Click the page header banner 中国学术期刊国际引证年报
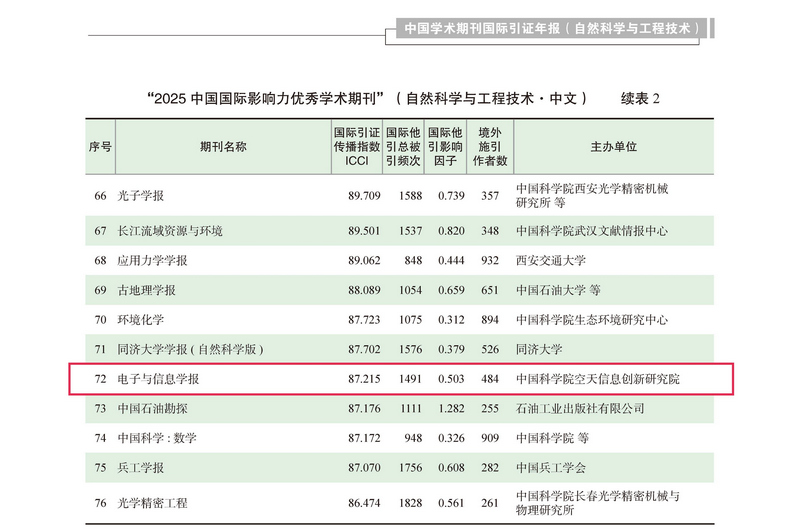This screenshot has width=800, height=531. [x=552, y=28]
